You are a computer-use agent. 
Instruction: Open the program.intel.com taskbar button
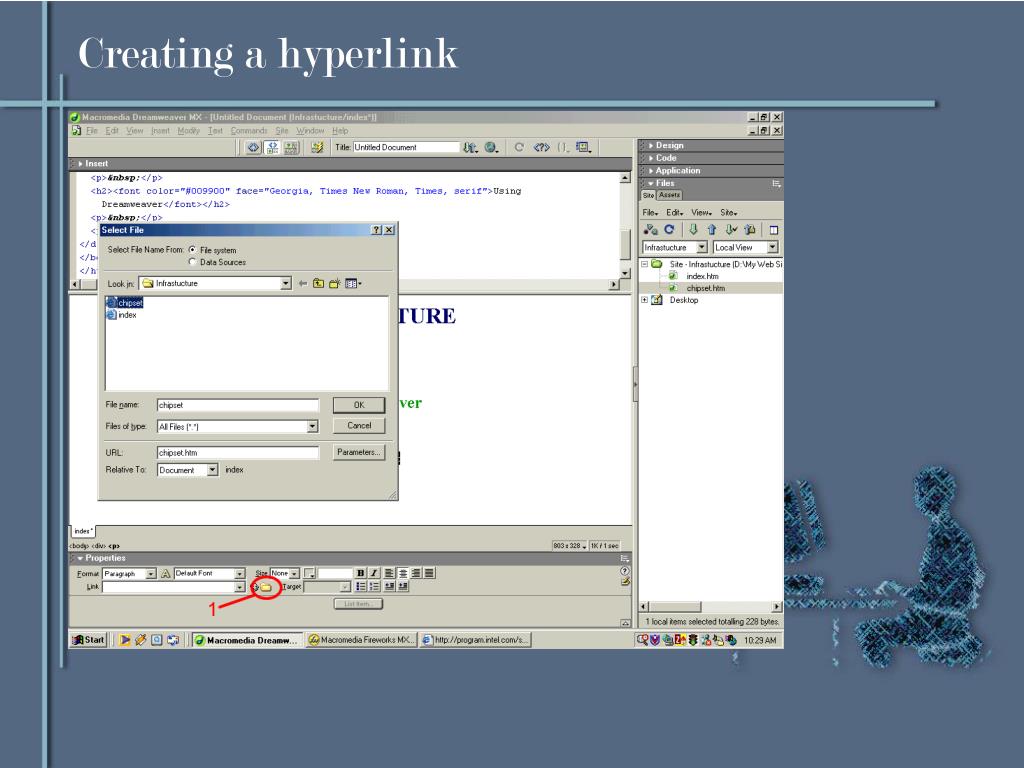coord(475,640)
